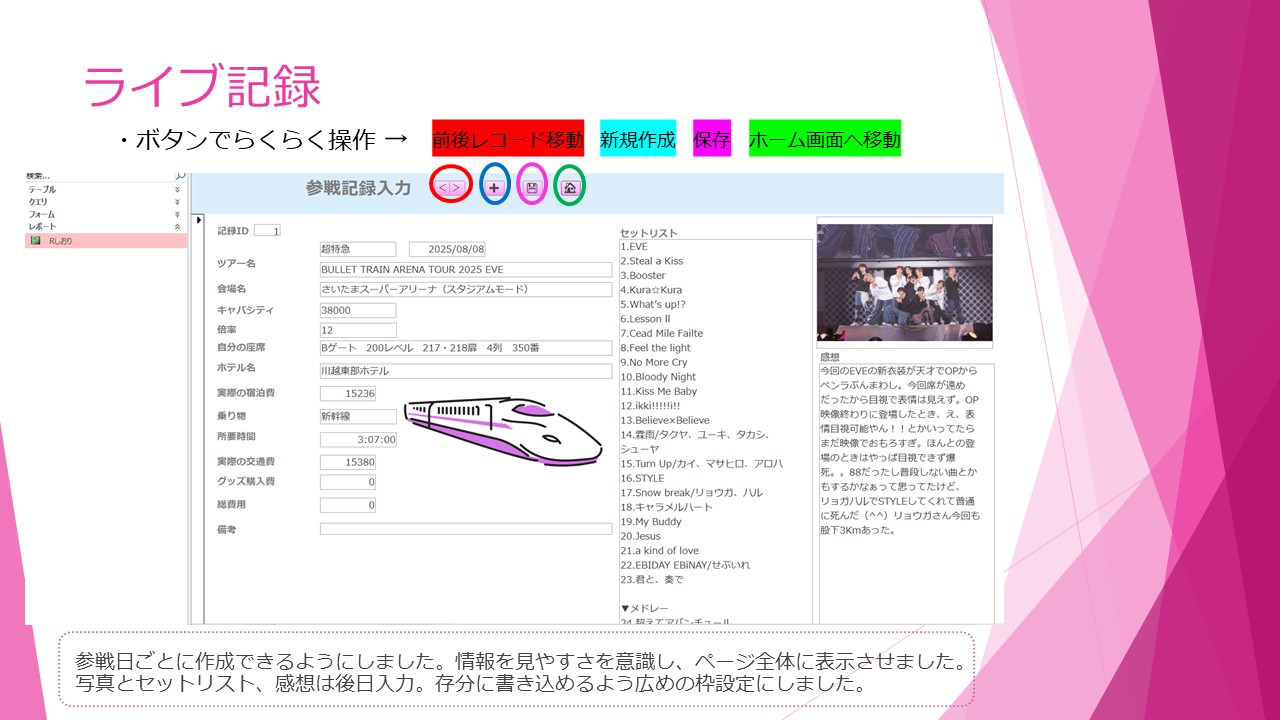
Task: Expand the テーブル group in navigation pane
Action: (178, 189)
